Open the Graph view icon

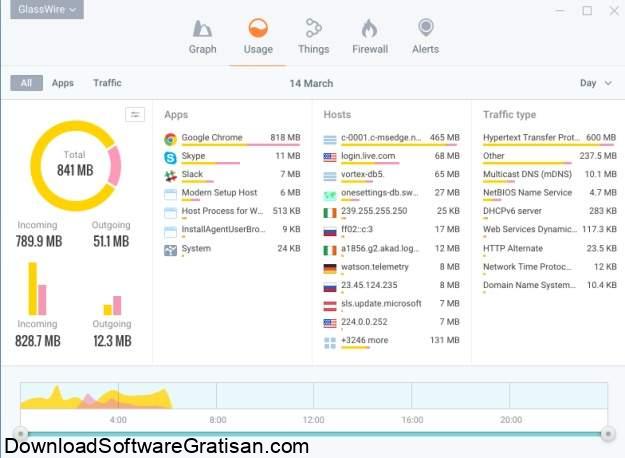tap(202, 29)
